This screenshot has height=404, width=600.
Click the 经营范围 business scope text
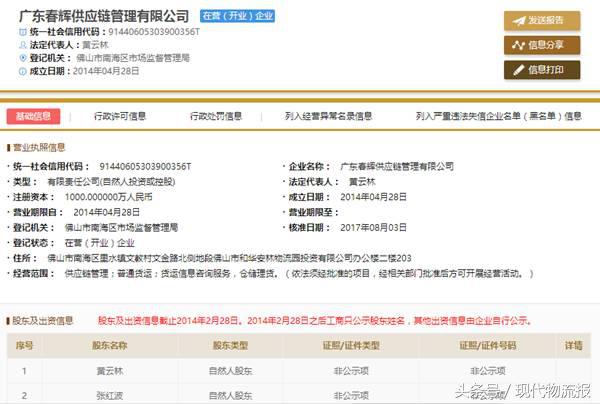click(x=299, y=274)
